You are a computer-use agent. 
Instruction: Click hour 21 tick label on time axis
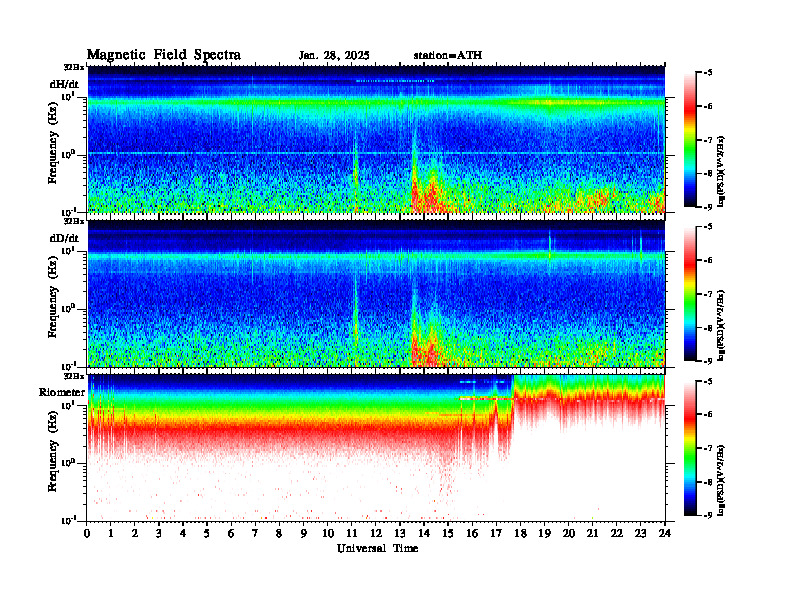click(x=592, y=534)
